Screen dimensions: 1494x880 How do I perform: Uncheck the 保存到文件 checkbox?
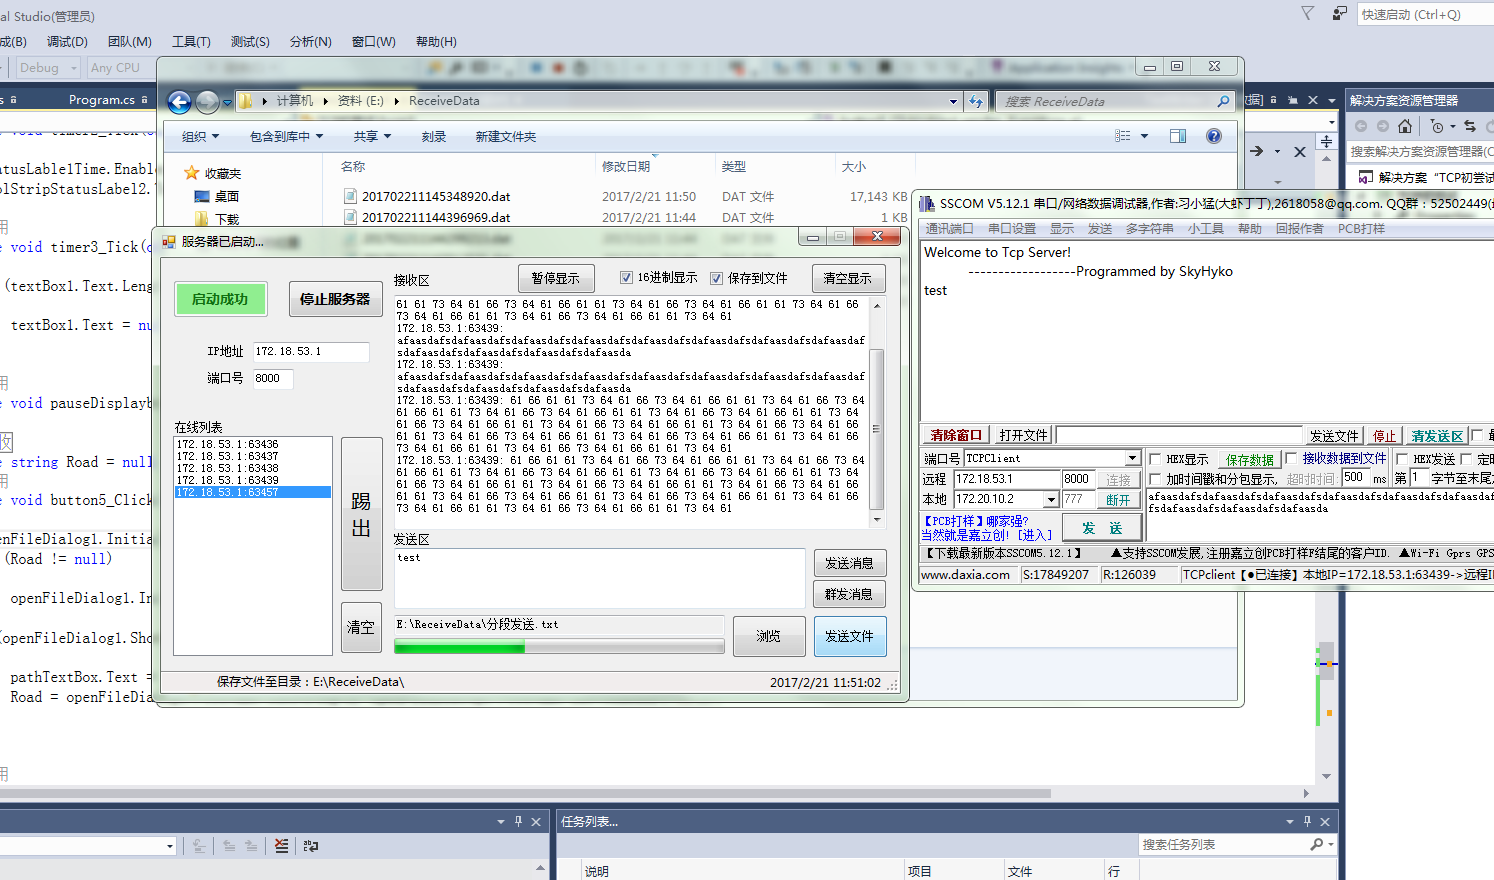[x=716, y=278]
